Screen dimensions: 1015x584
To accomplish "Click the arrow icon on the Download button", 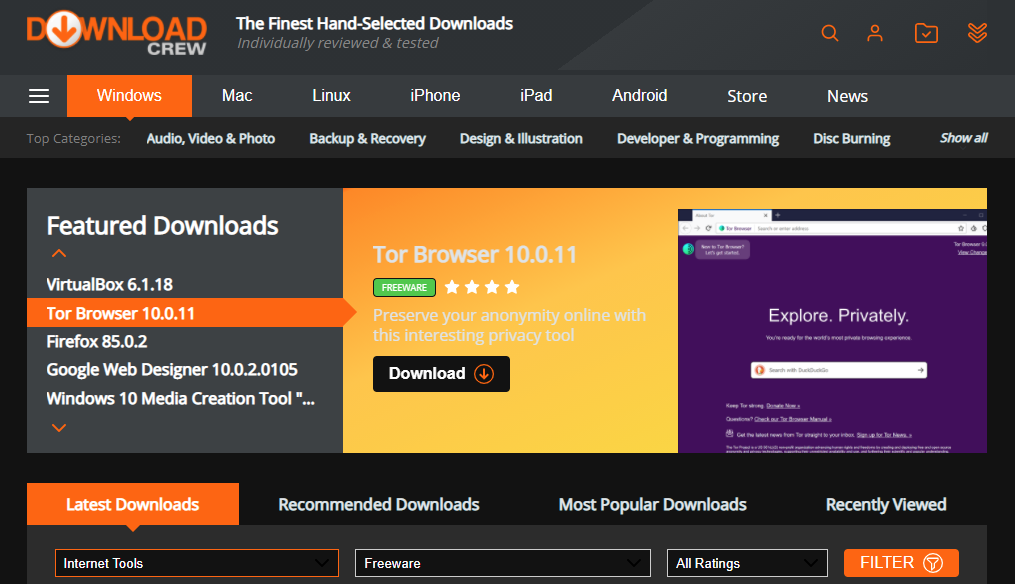I will click(x=483, y=373).
